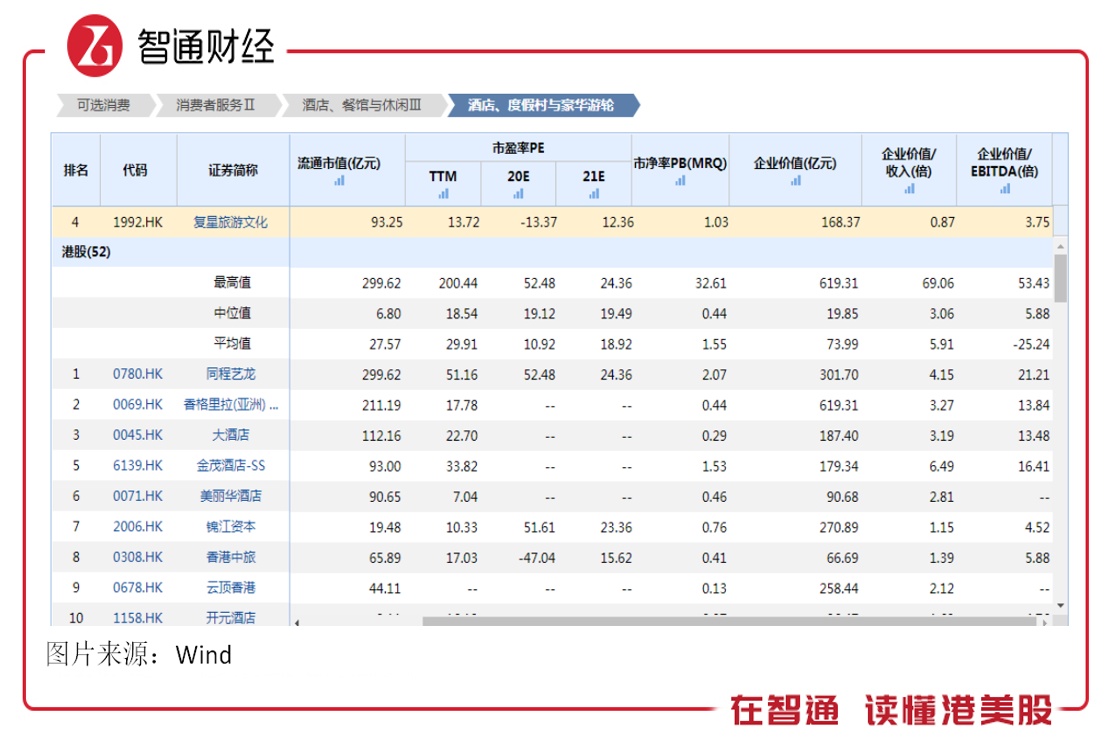Open 开元酒店 security link

point(230,618)
